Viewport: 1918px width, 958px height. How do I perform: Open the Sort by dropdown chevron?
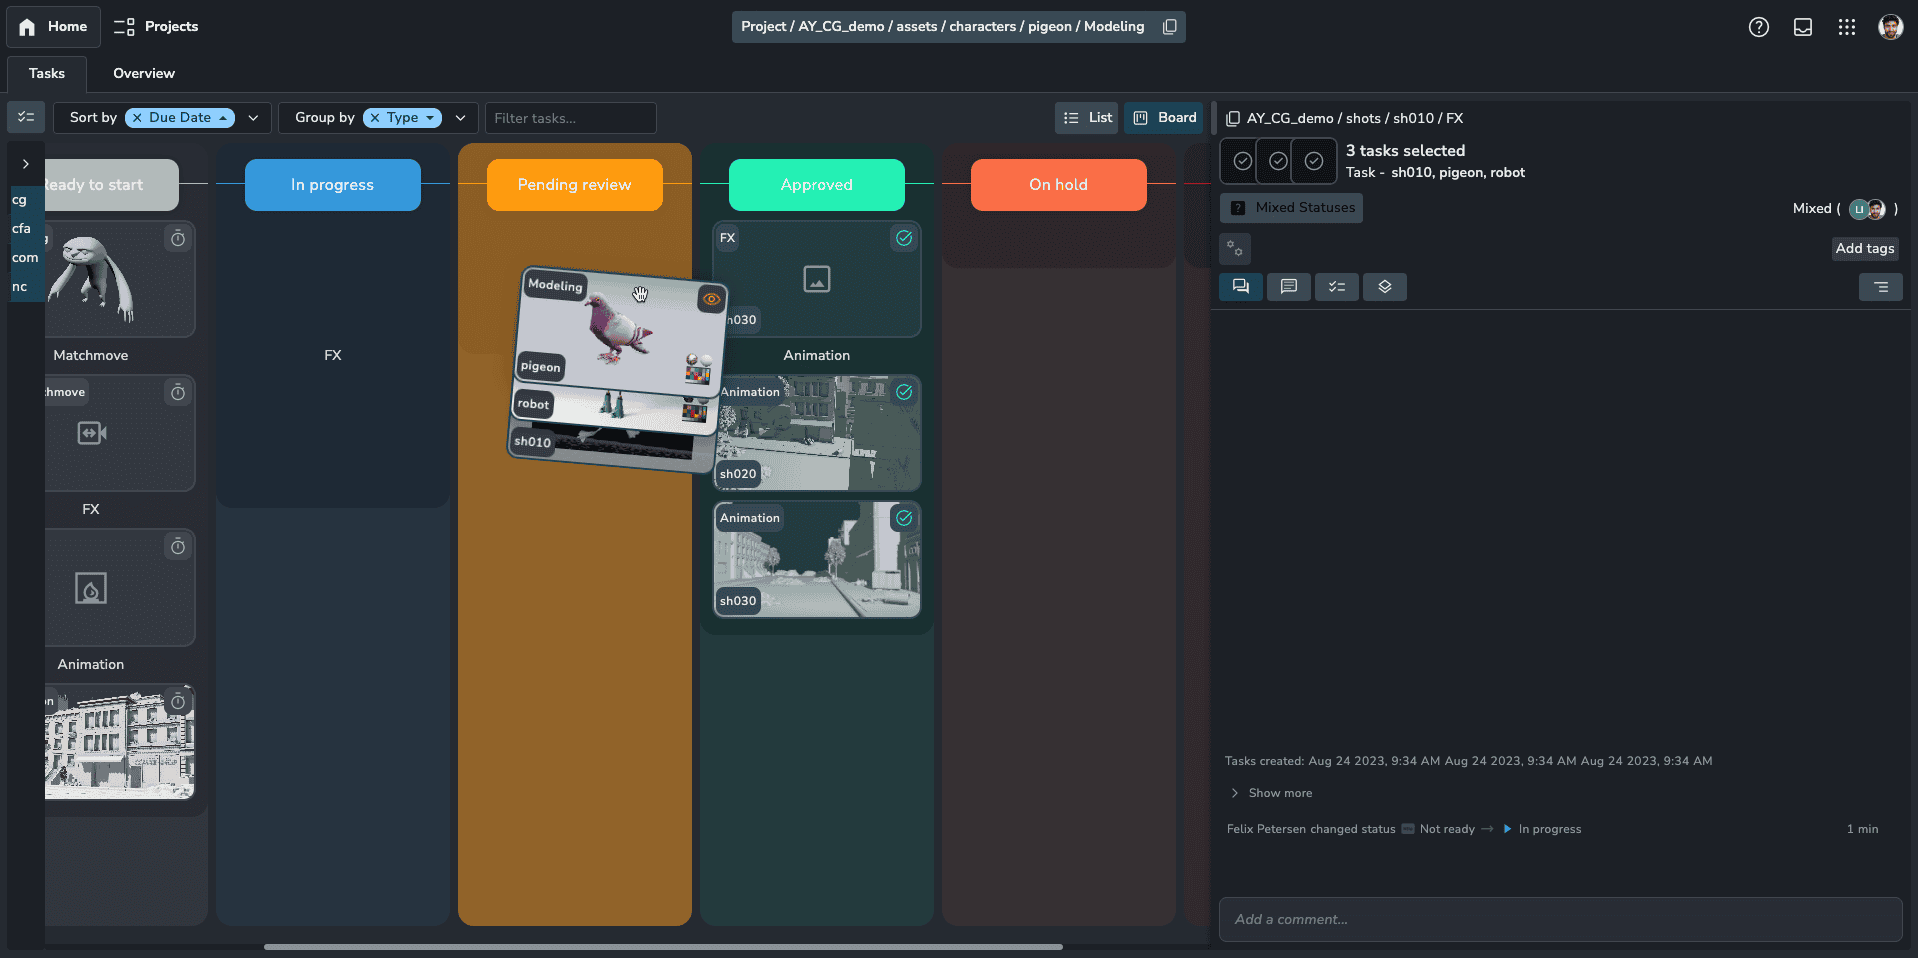253,118
